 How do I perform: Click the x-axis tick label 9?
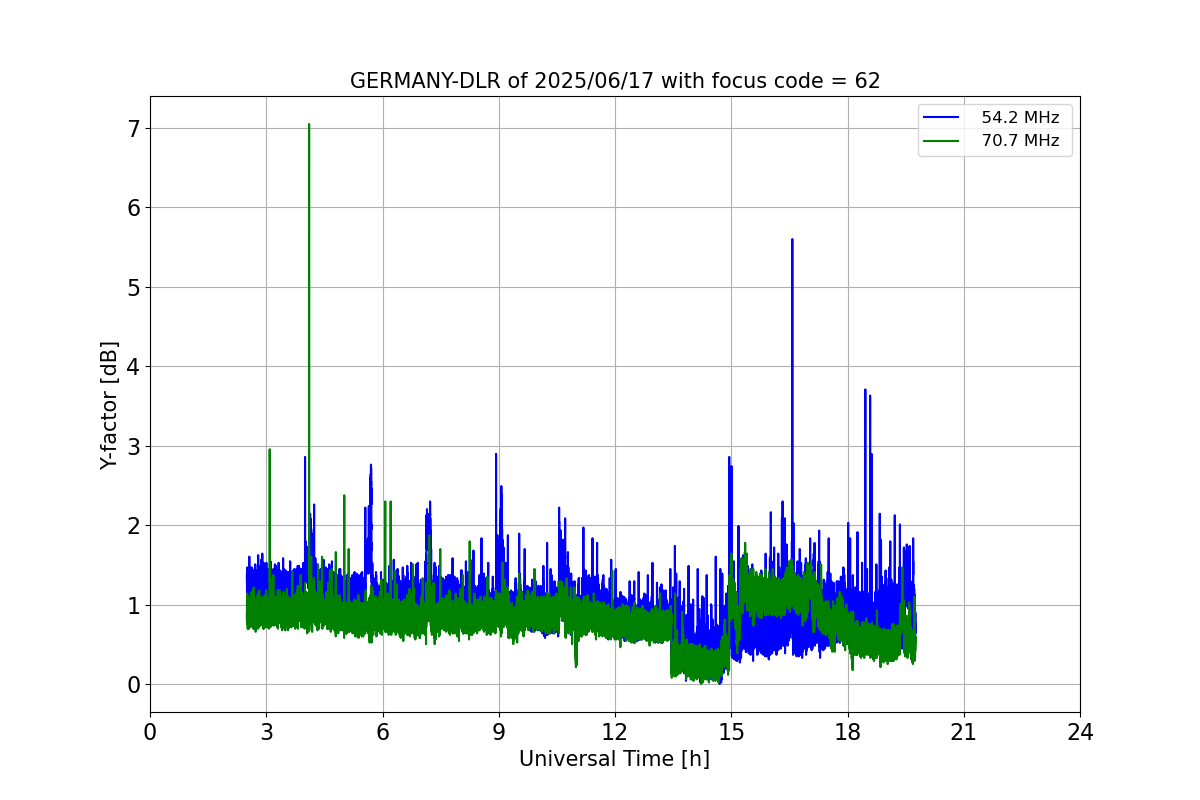(x=499, y=732)
